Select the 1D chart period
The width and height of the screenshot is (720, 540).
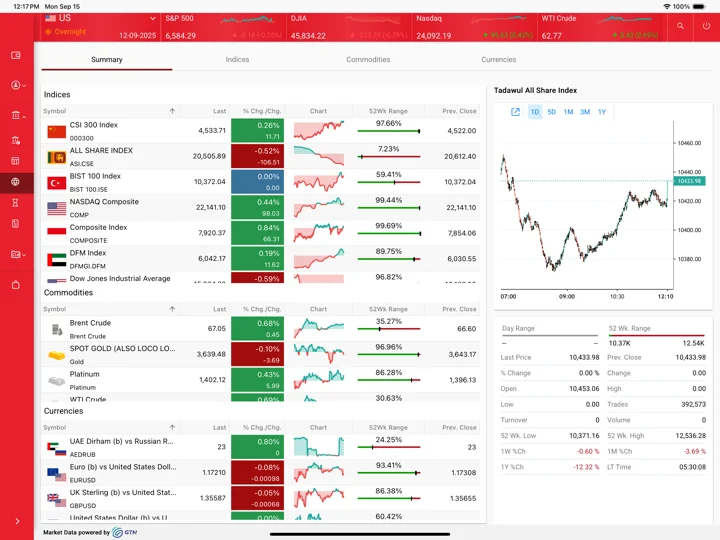[x=535, y=112]
